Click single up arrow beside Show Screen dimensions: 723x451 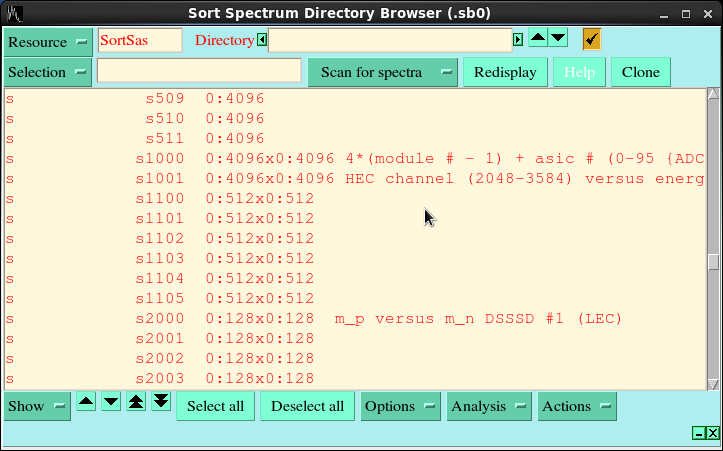87,402
